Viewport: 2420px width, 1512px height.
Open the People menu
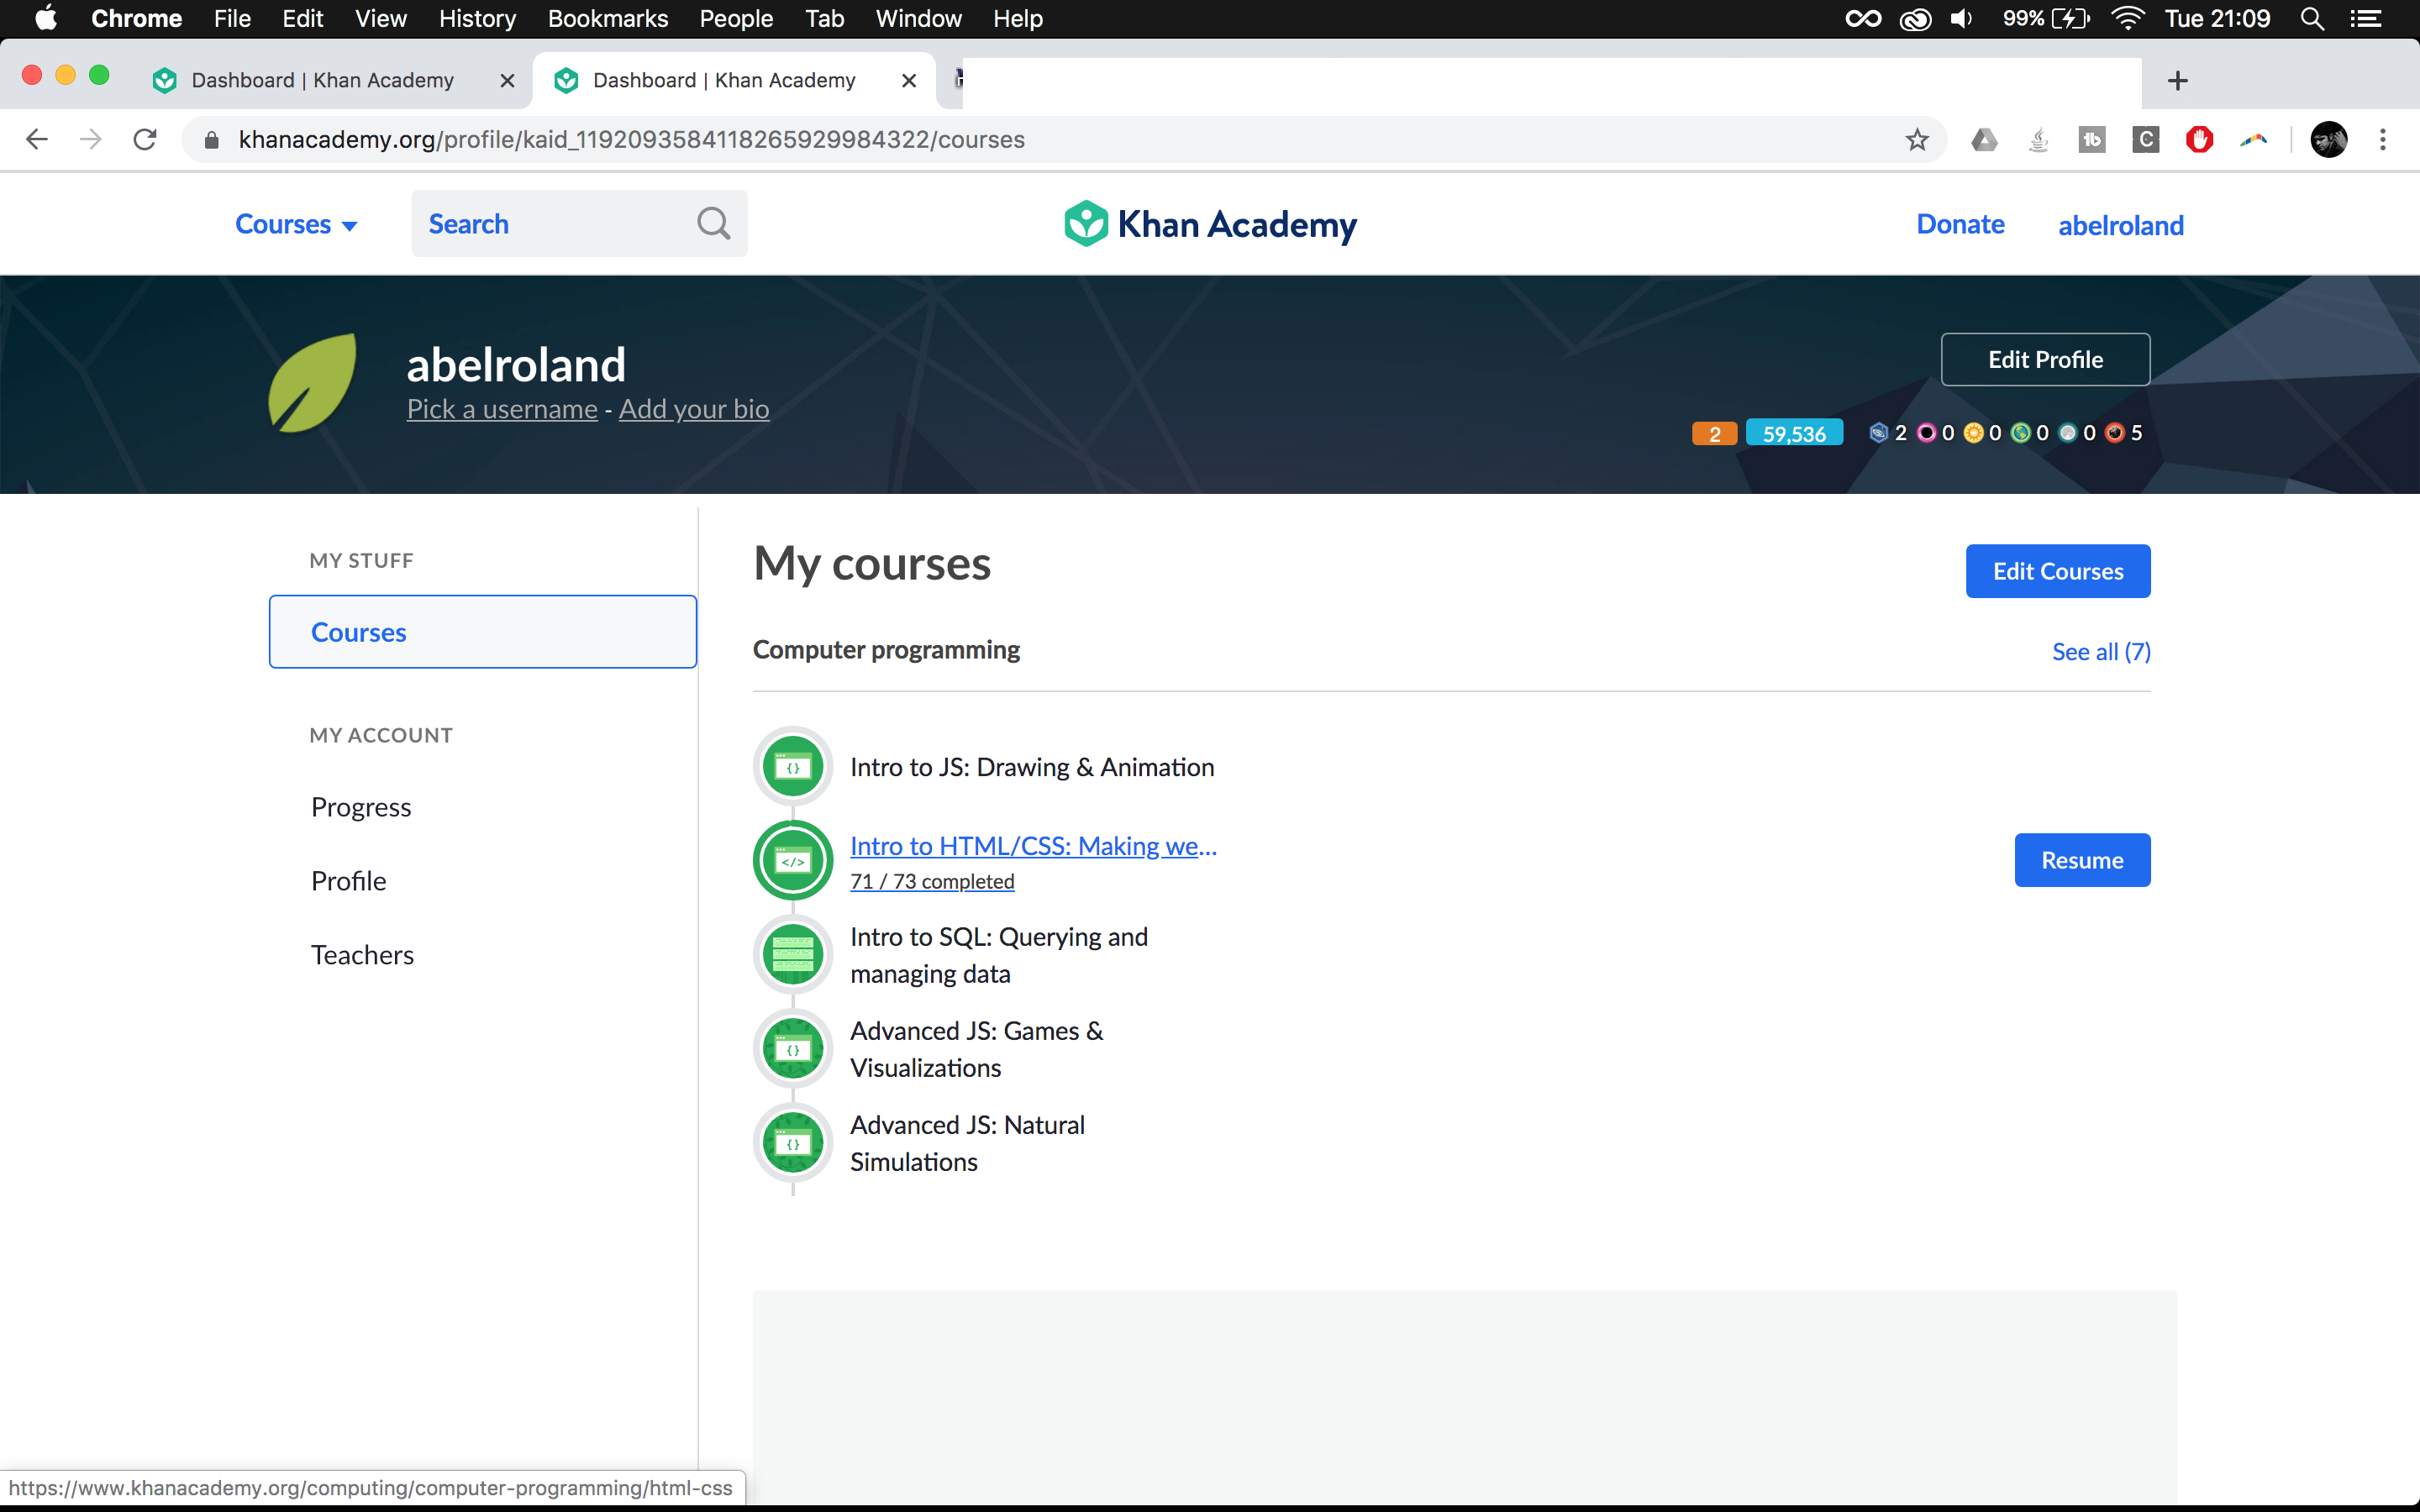(736, 19)
